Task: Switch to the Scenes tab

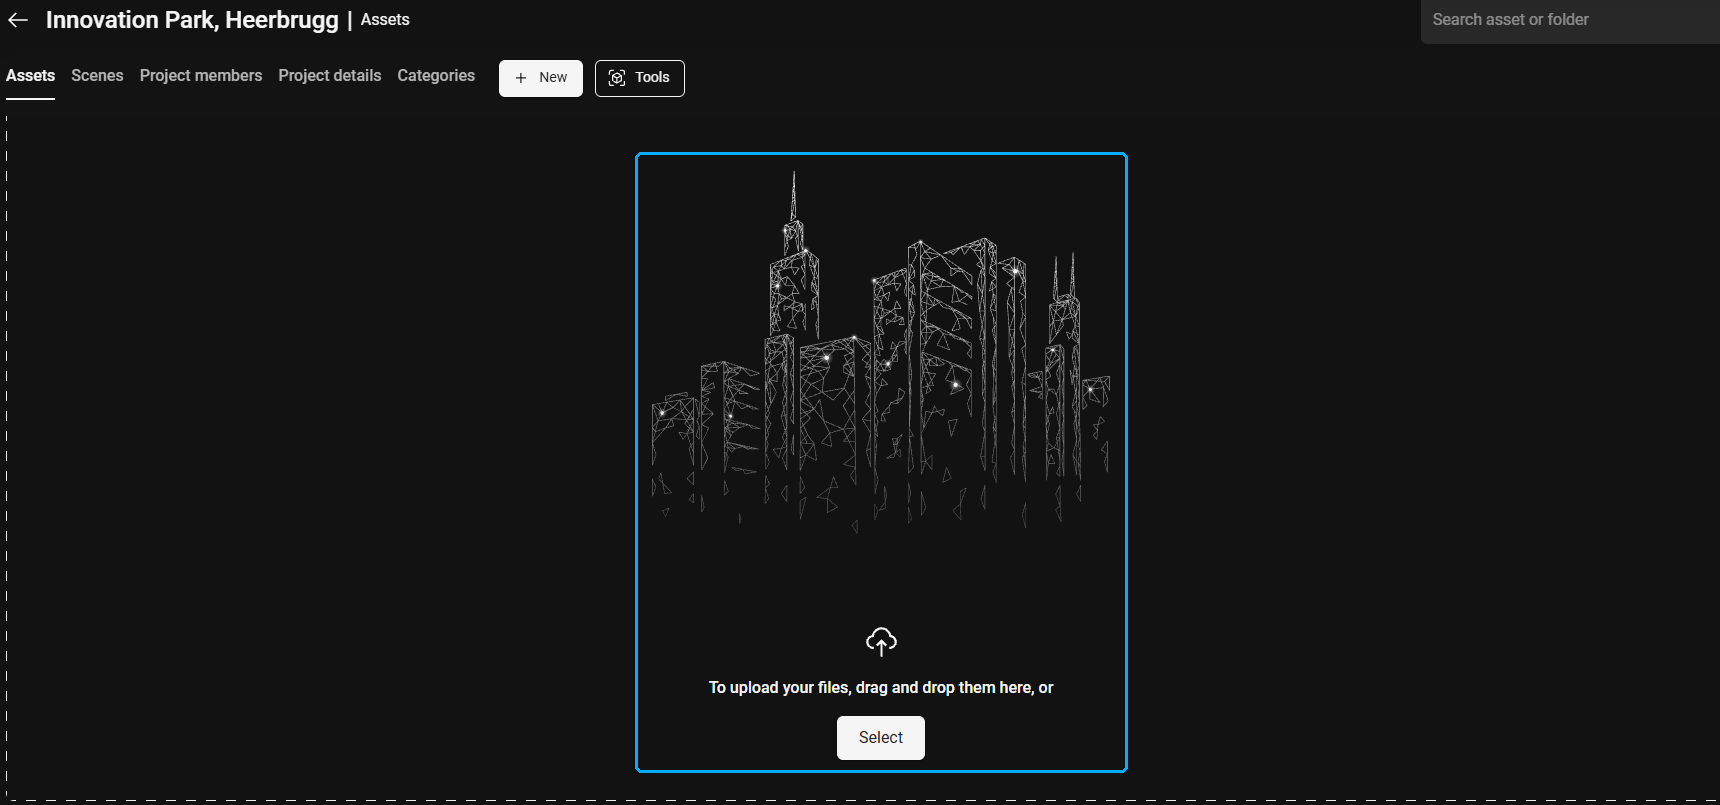Action: click(97, 76)
